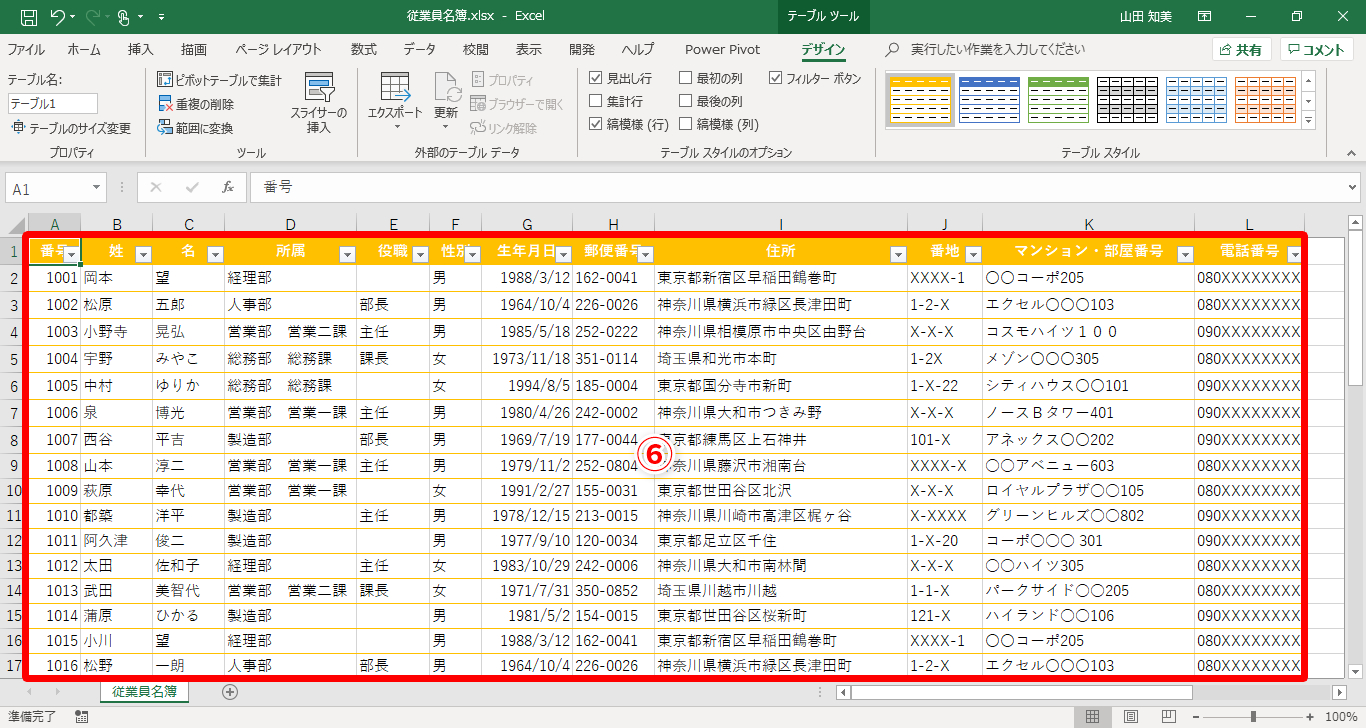Switch to the データ tab
The width and height of the screenshot is (1366, 728).
pos(420,49)
